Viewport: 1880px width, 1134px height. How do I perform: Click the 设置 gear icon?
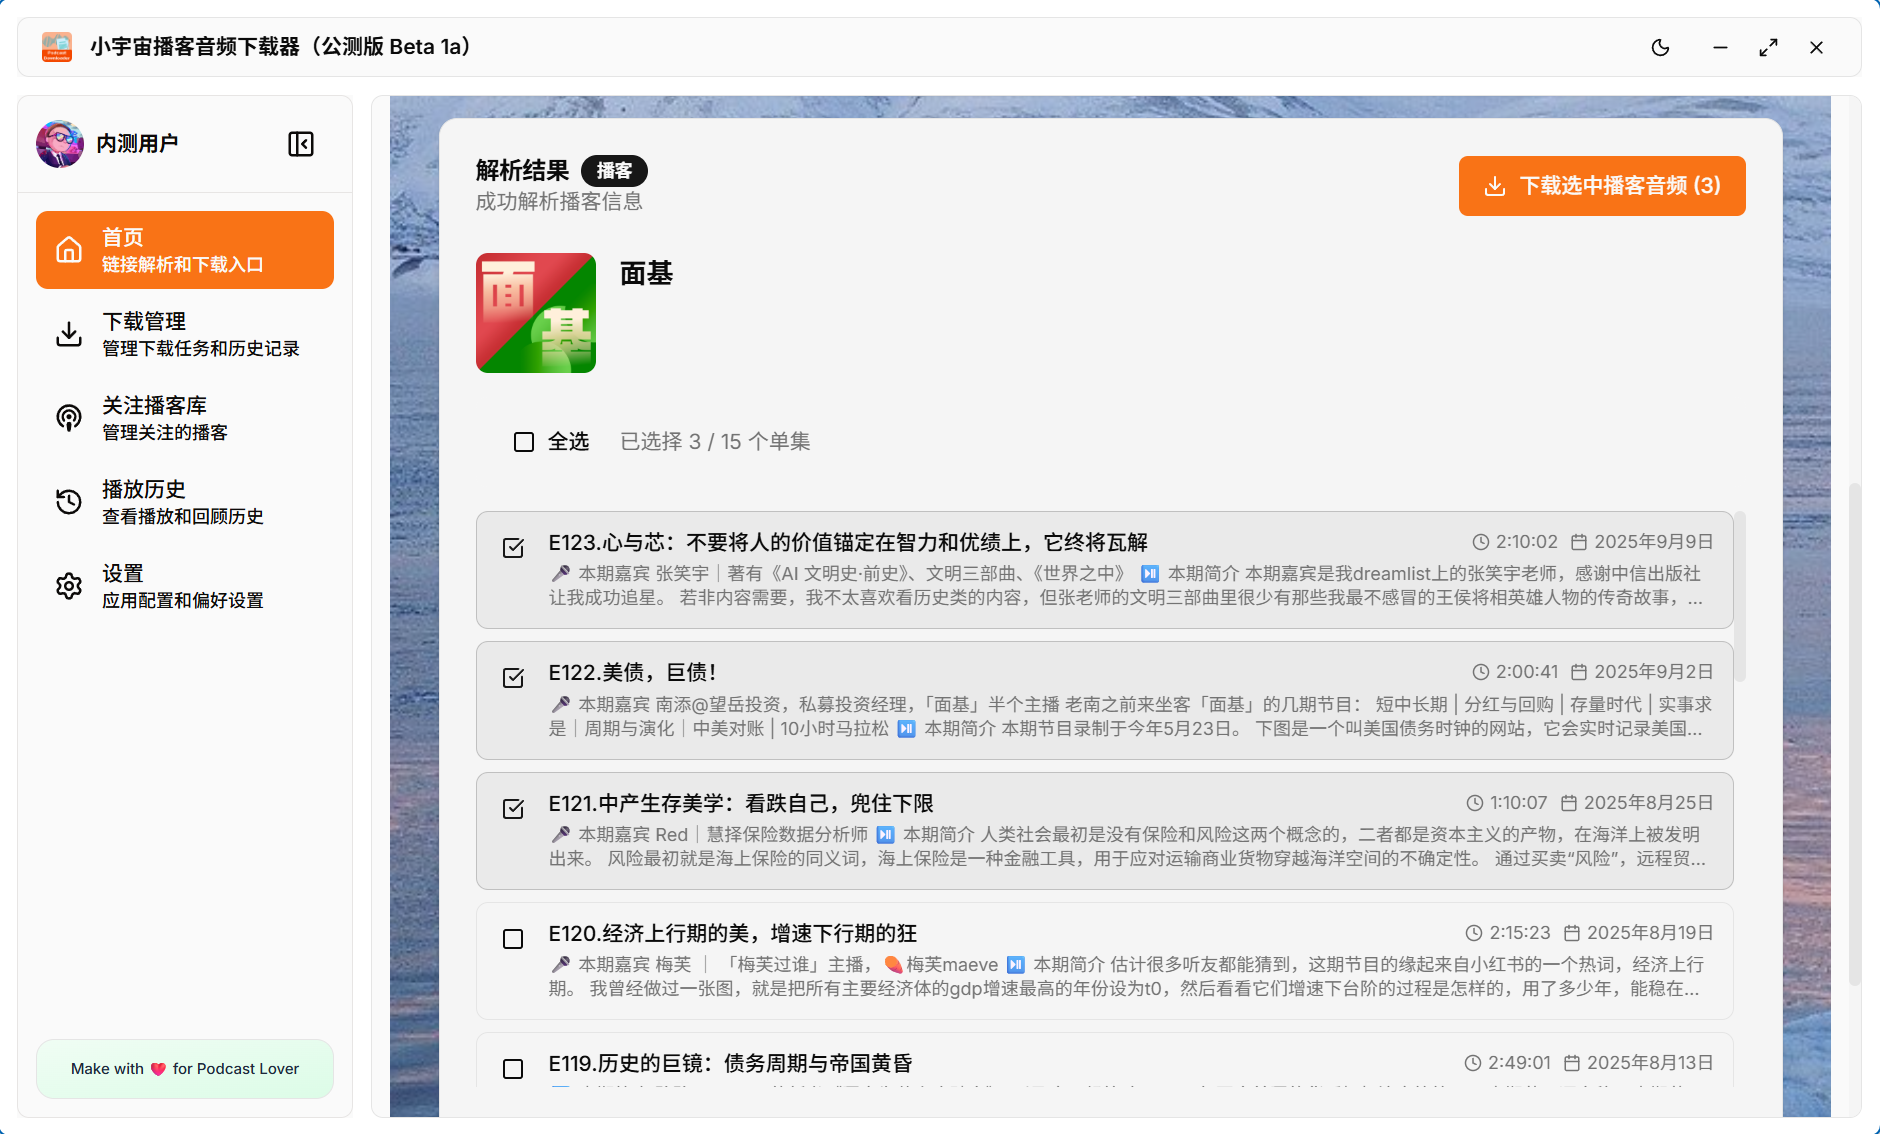[x=69, y=586]
